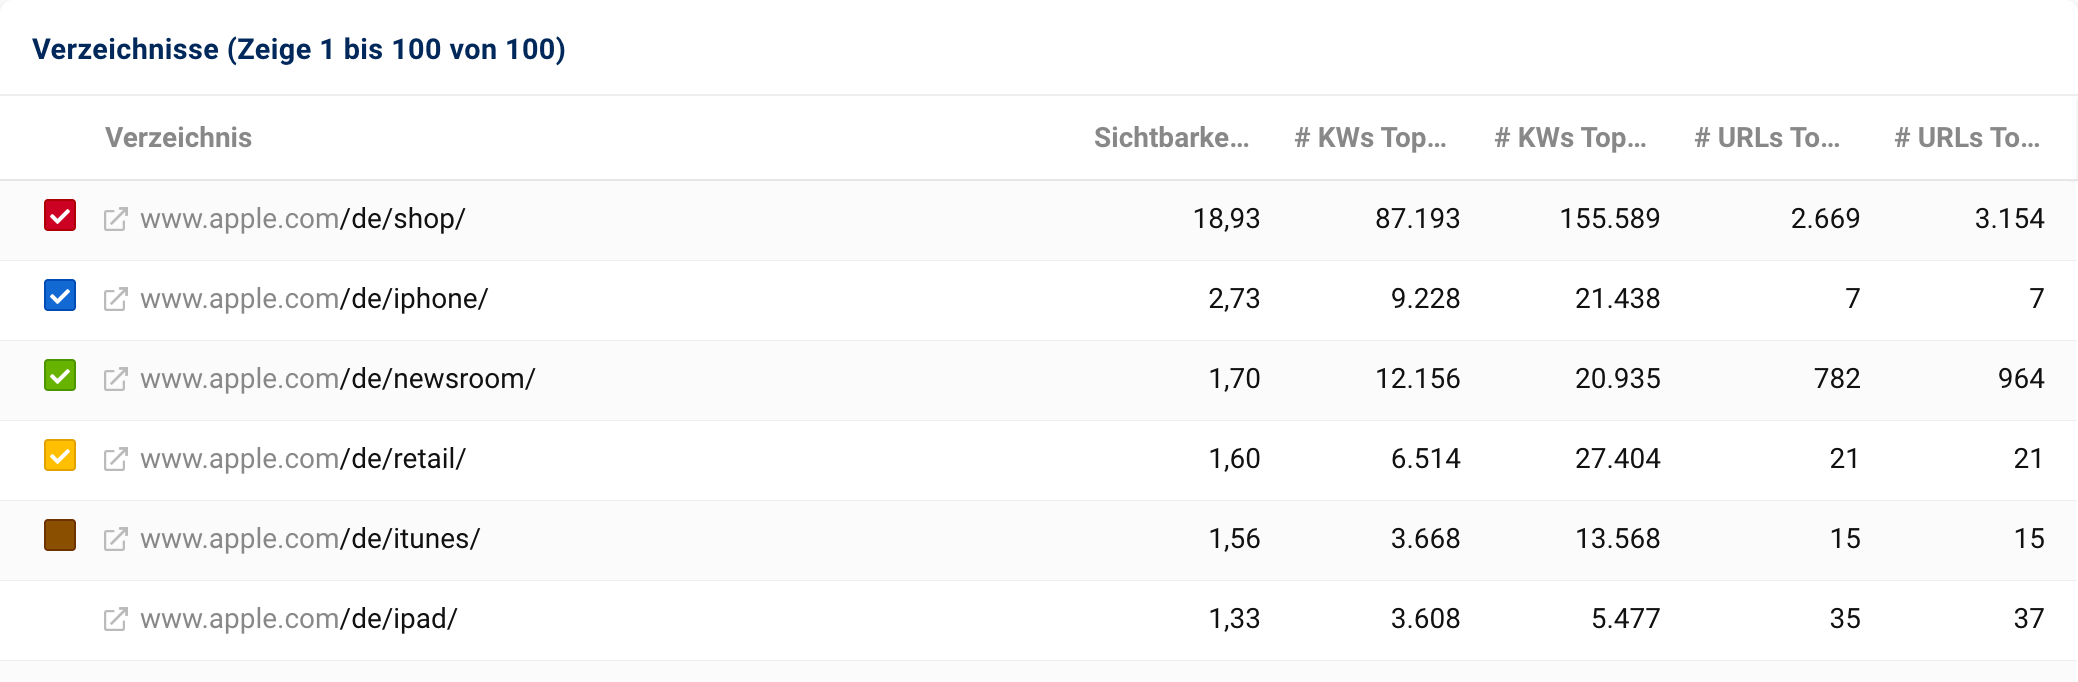
Task: Uncheck the blue /de/iphone/ checkbox
Action: click(60, 296)
